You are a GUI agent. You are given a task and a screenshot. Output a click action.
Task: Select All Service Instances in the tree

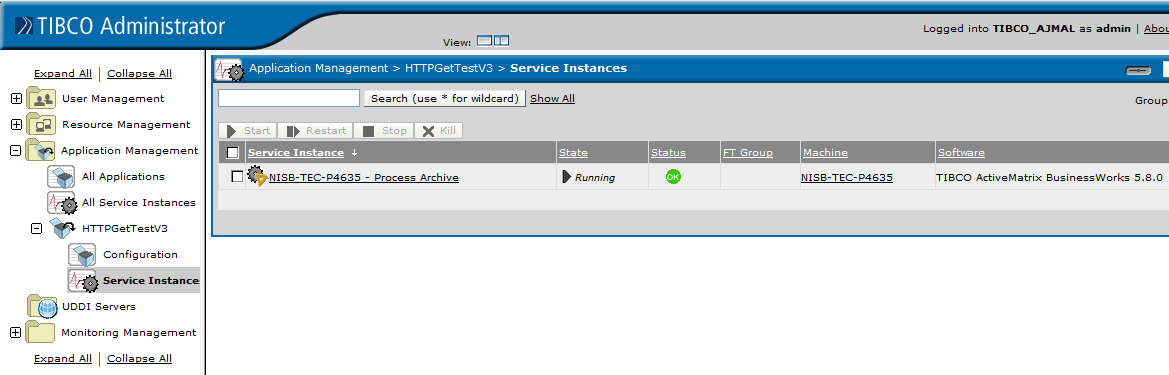[139, 203]
